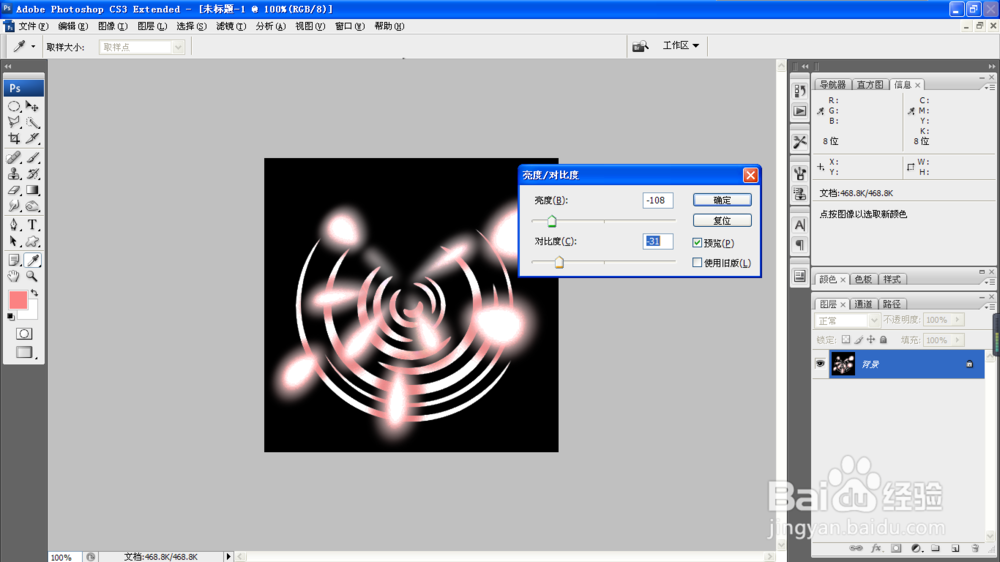This screenshot has height=562, width=1000.
Task: Open the 滤镜 menu
Action: pos(230,26)
